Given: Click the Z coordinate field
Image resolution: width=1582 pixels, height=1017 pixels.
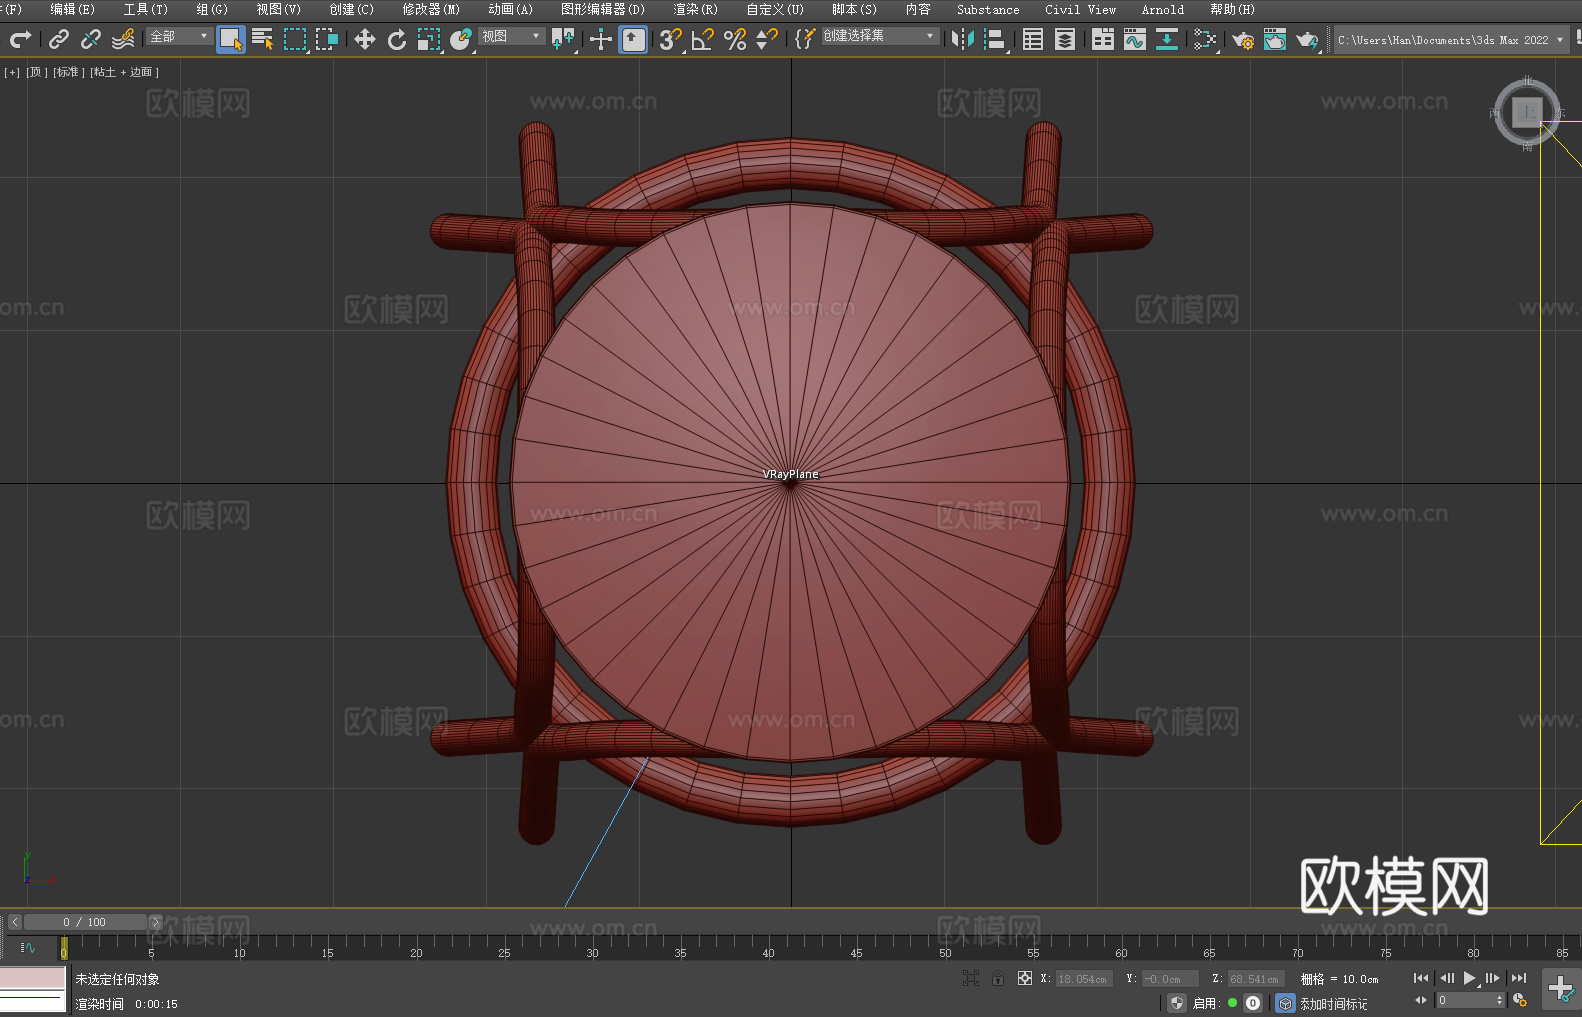Looking at the screenshot, I should pyautogui.click(x=1255, y=979).
